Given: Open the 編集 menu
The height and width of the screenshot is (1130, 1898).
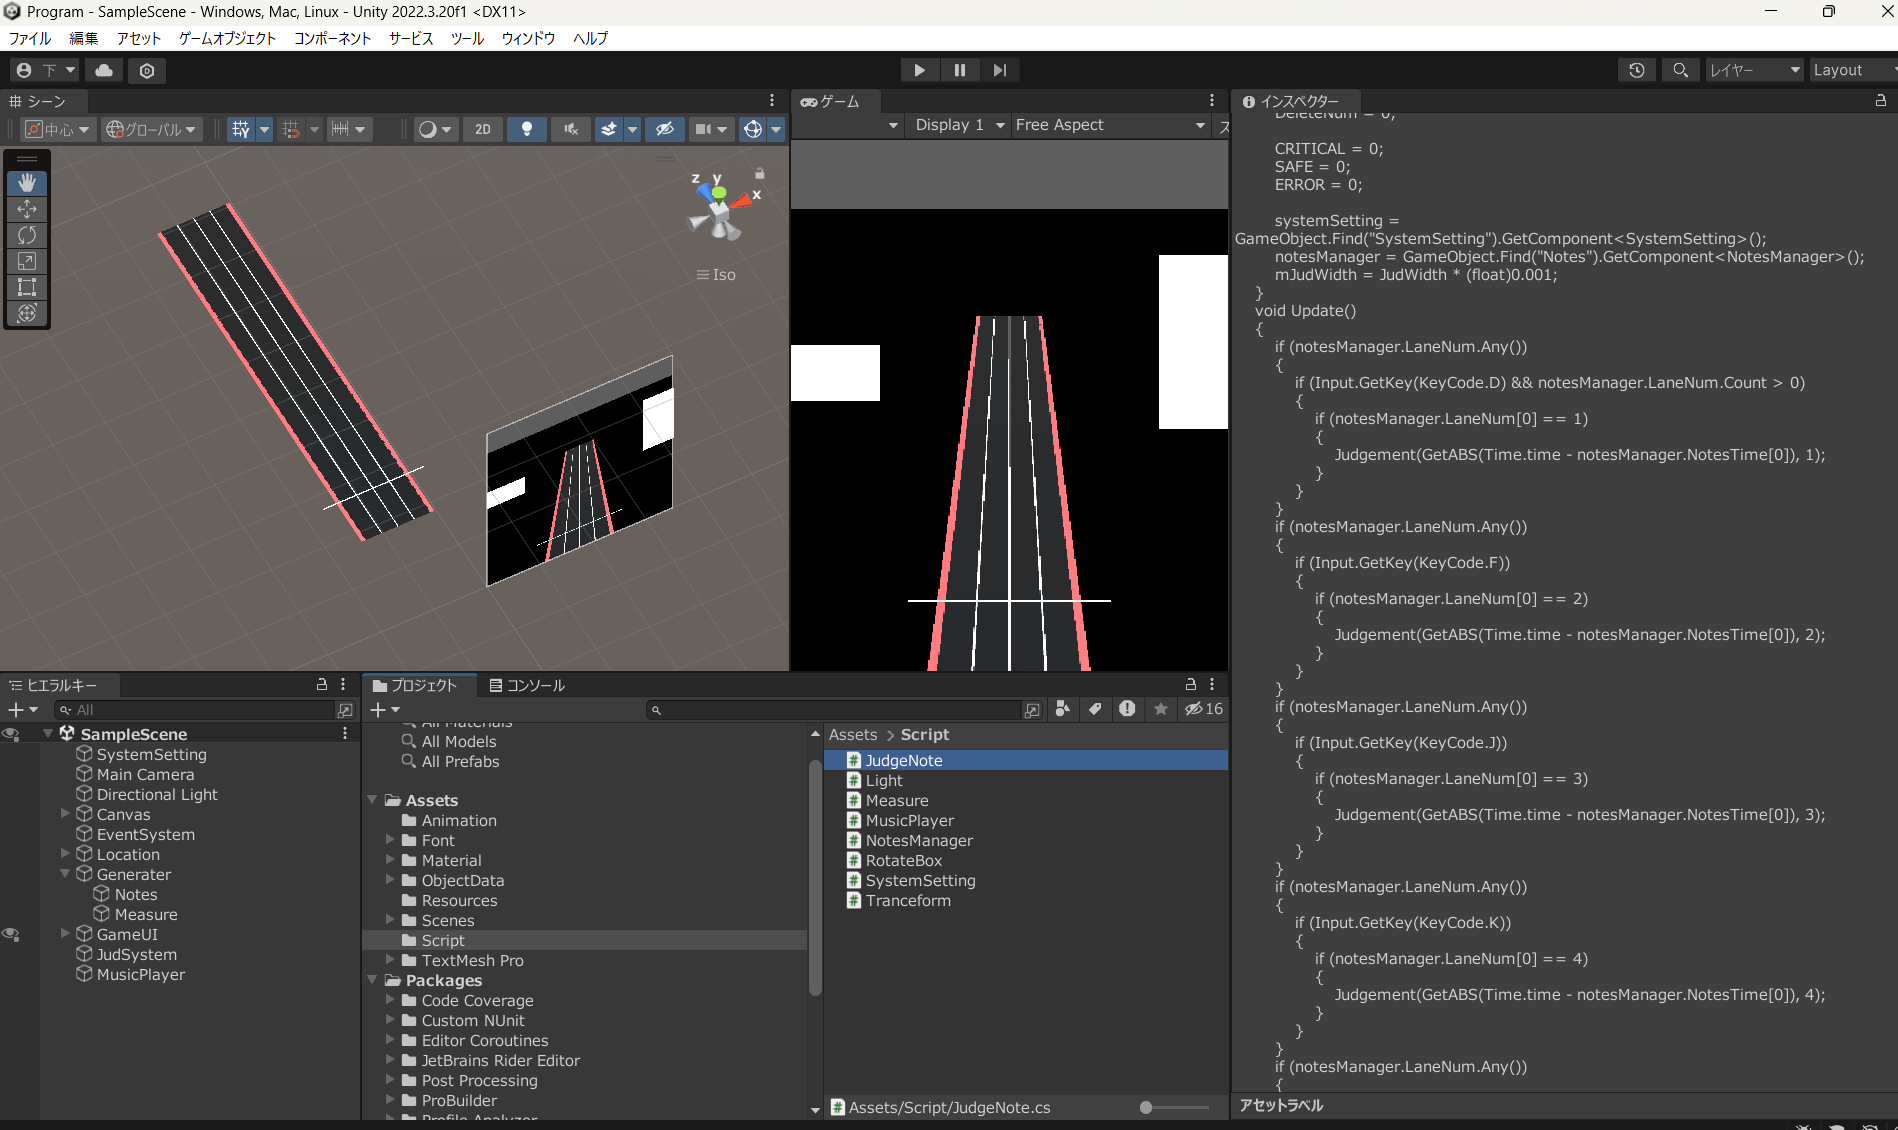Looking at the screenshot, I should tap(83, 38).
